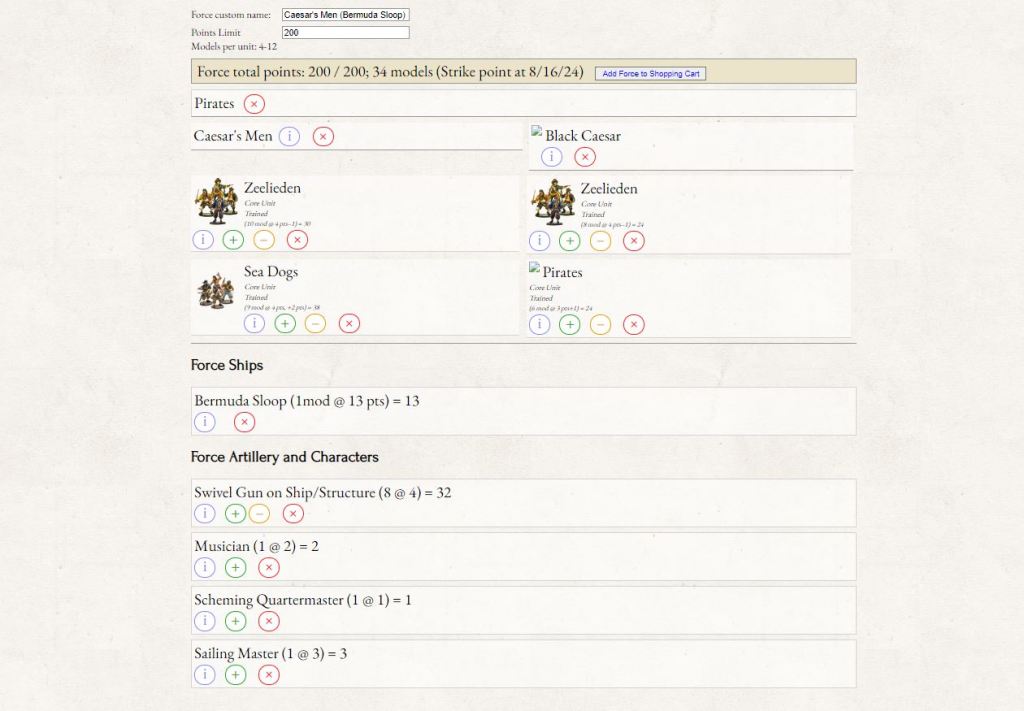View info about Bermuda Sloop ship
The width and height of the screenshot is (1024, 711).
coord(204,422)
